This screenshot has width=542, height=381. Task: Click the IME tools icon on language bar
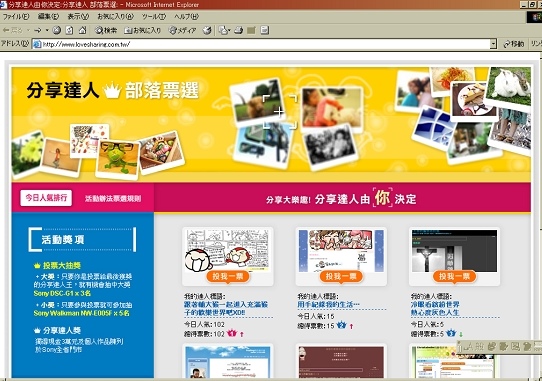pyautogui.click(x=515, y=346)
